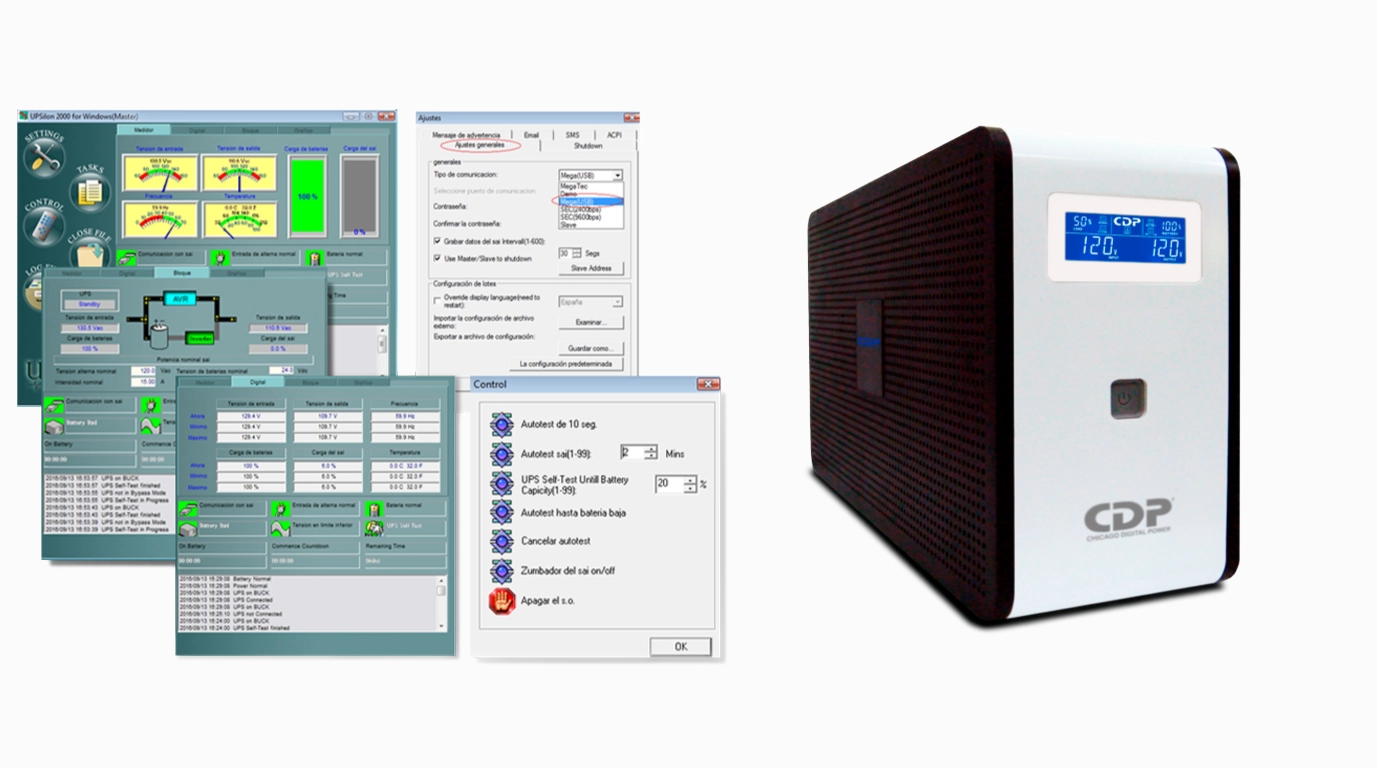Viewport: 1377px width, 768px height.
Task: Switch to the Email tab in Ajustes
Action: (x=531, y=135)
